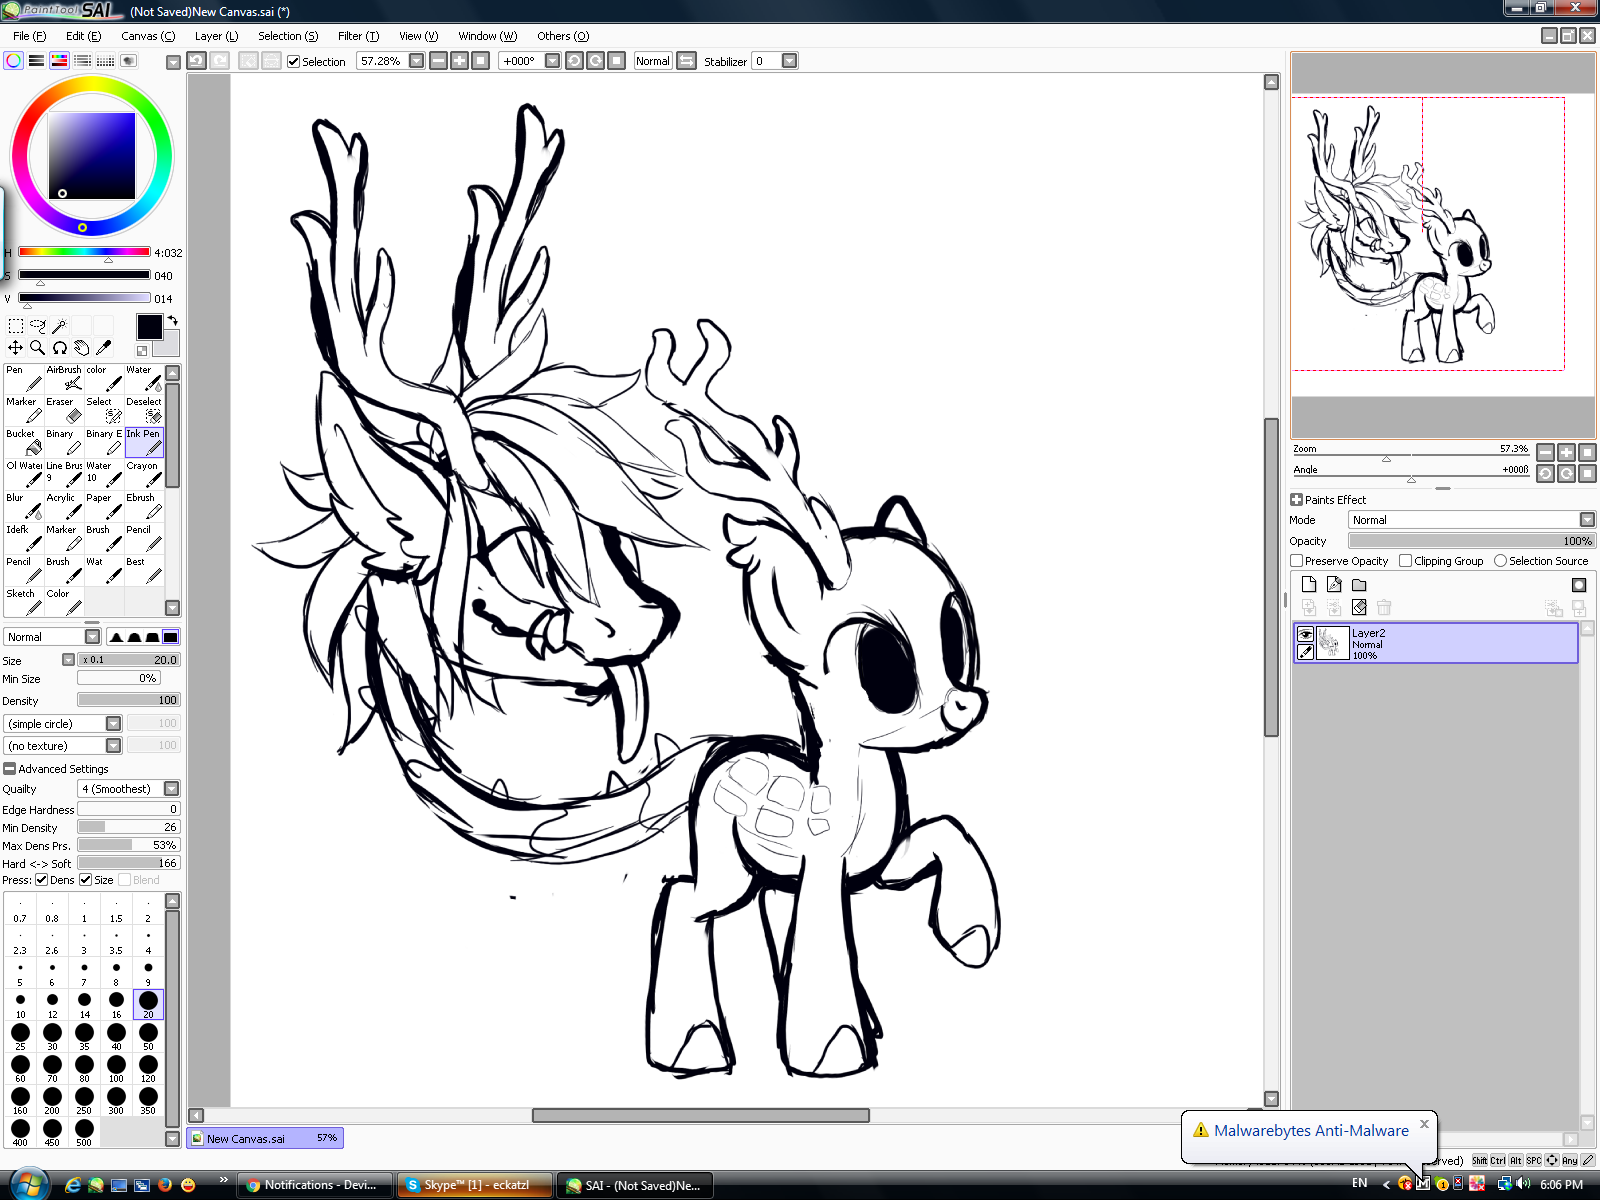Create a new linework layer
This screenshot has width=1600, height=1200.
[1334, 585]
